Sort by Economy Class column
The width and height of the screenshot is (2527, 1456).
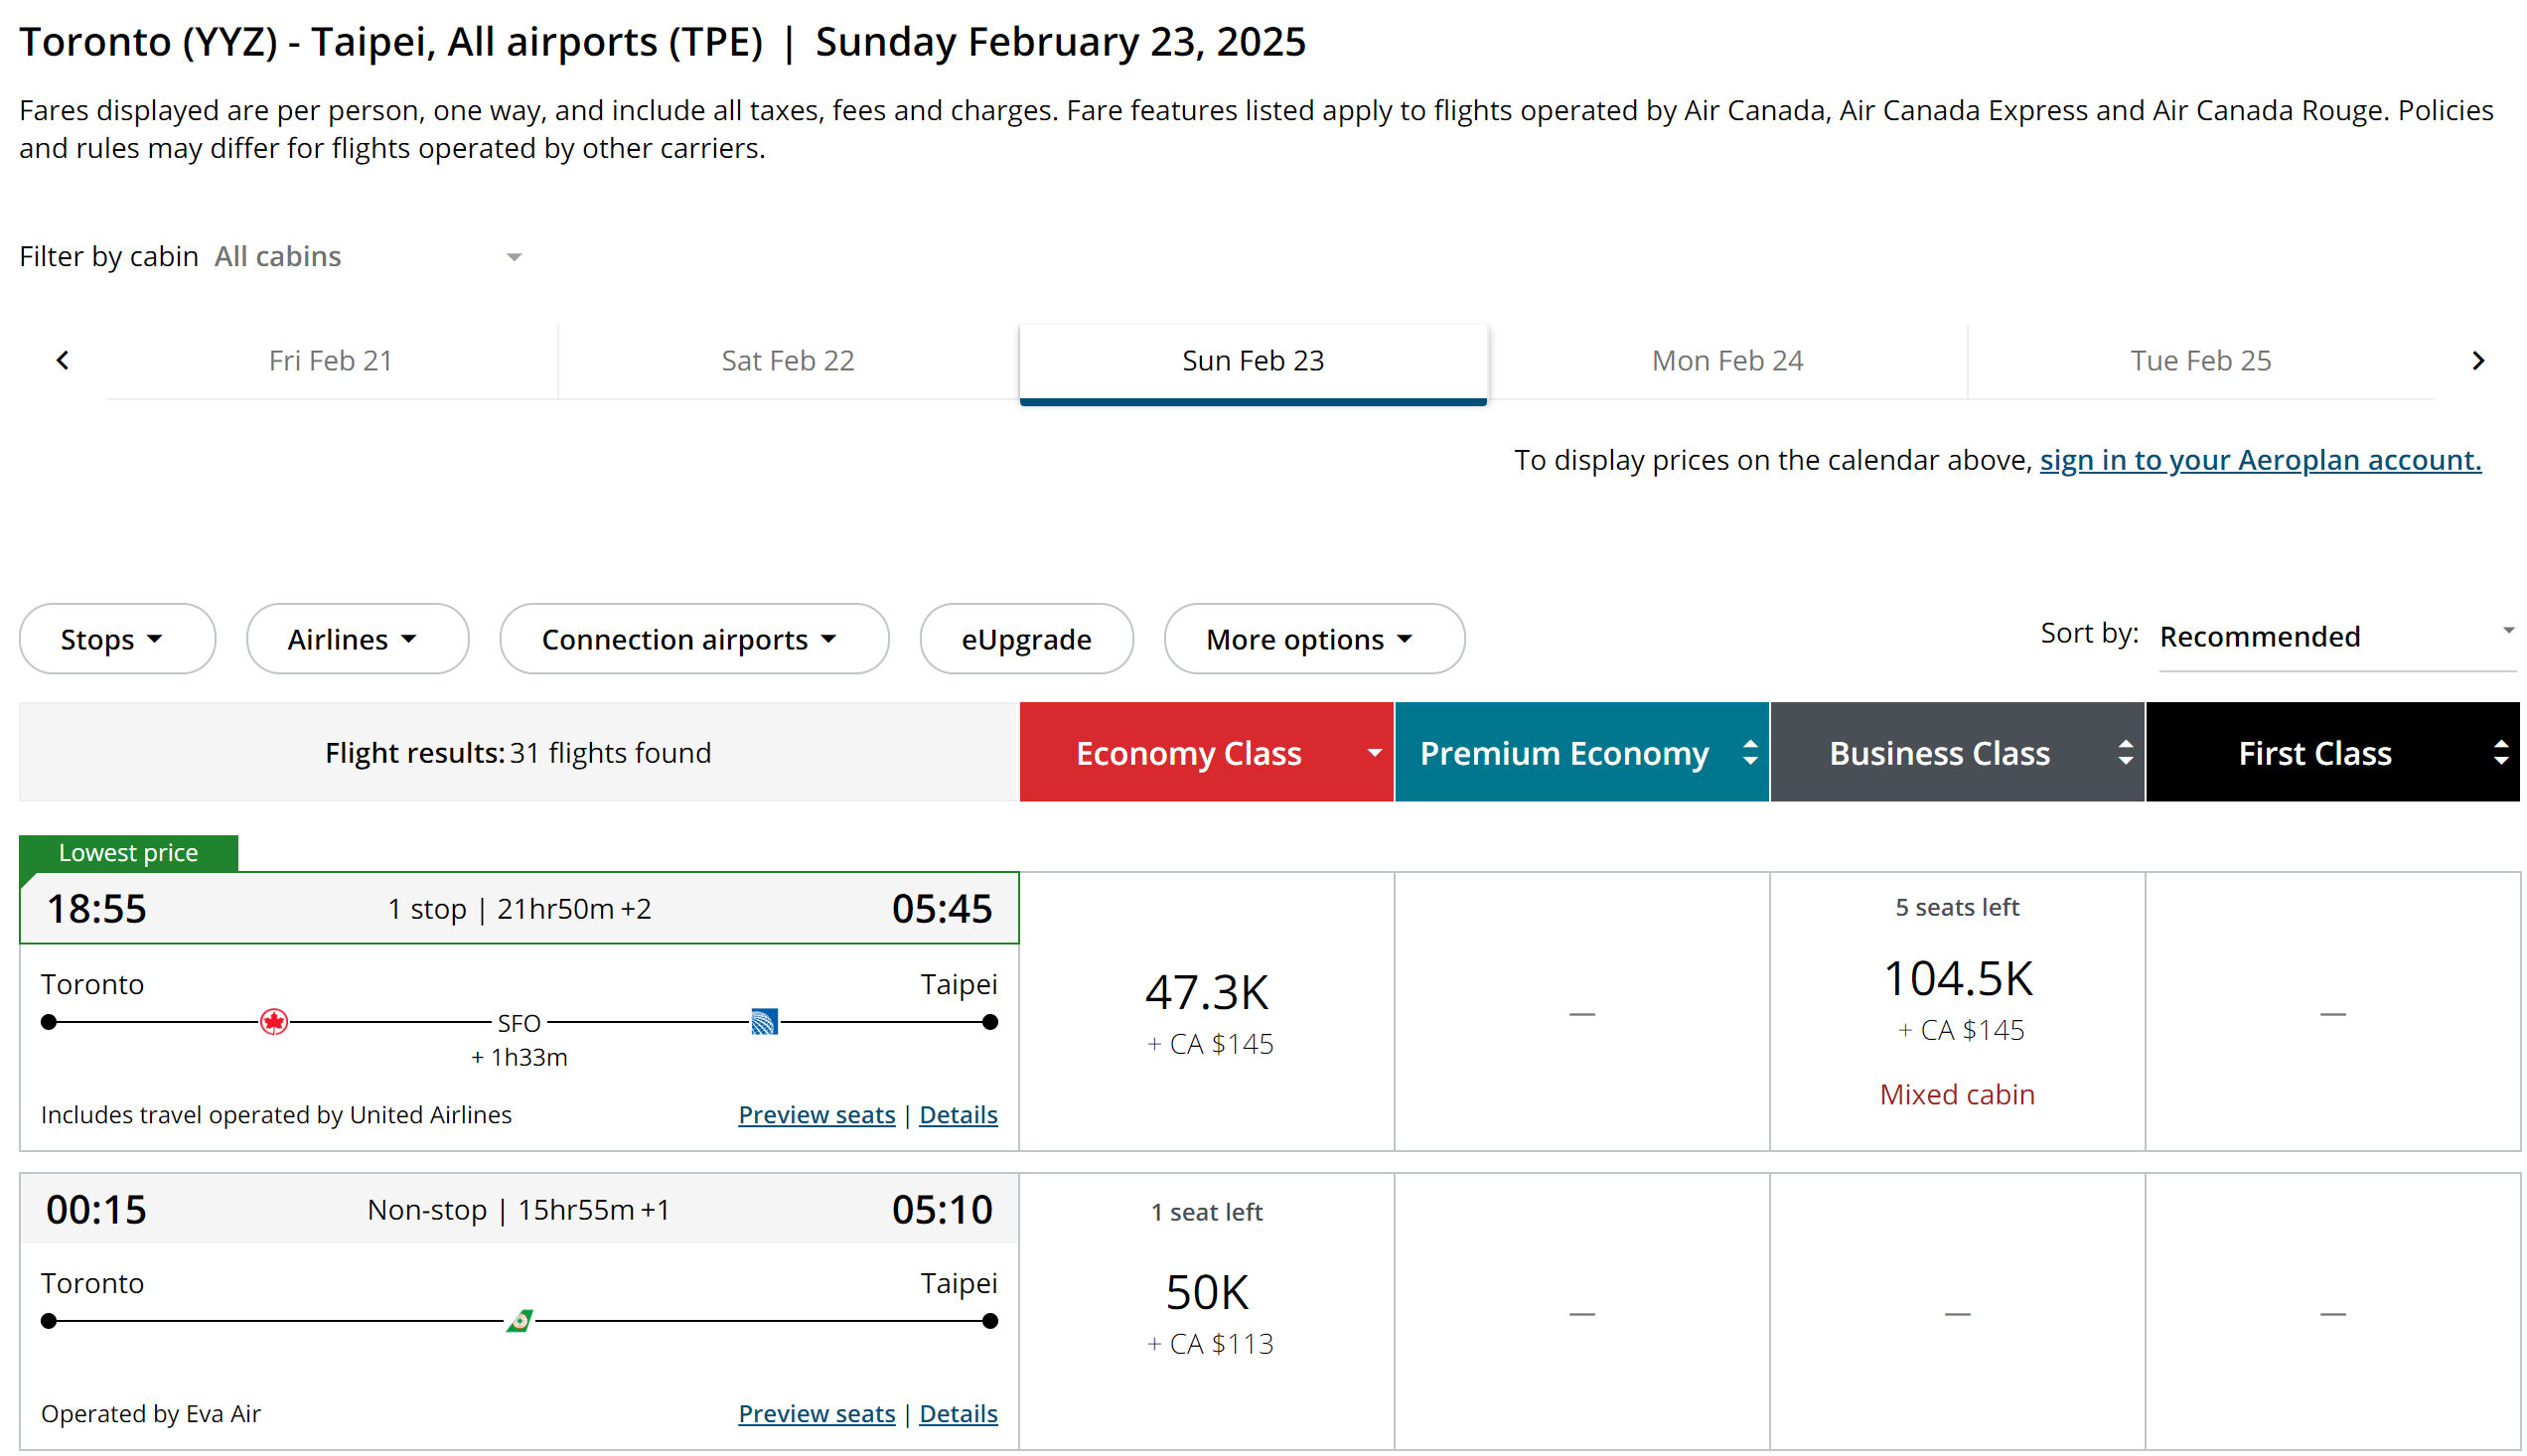pos(1206,752)
